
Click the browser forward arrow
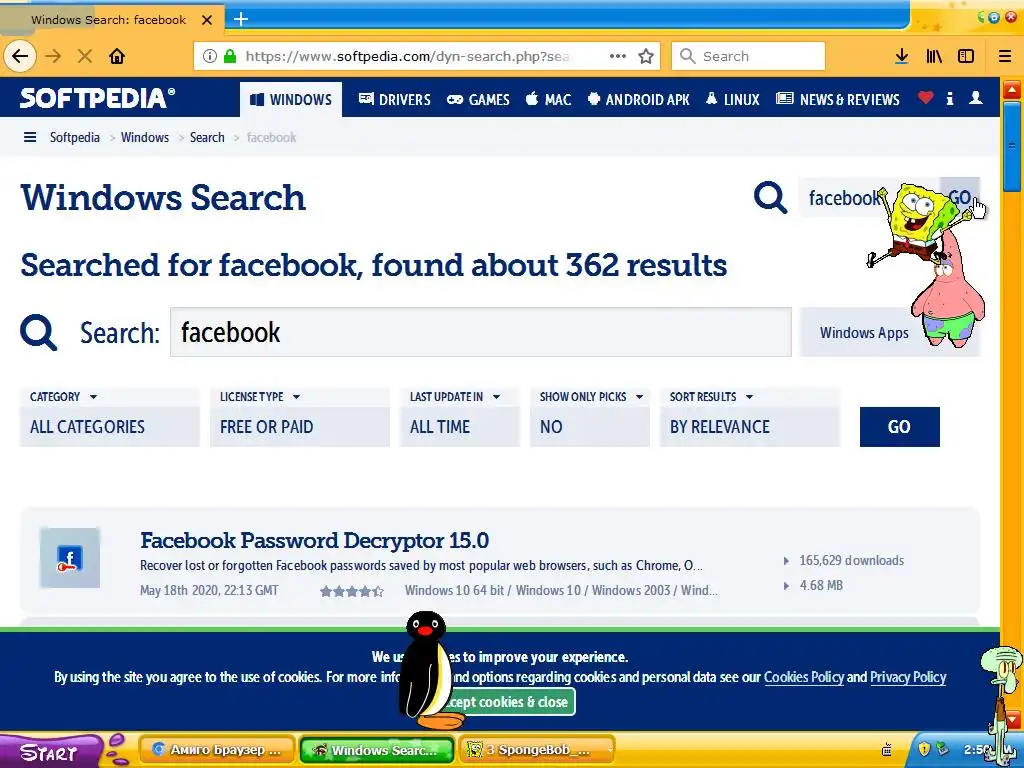point(53,56)
